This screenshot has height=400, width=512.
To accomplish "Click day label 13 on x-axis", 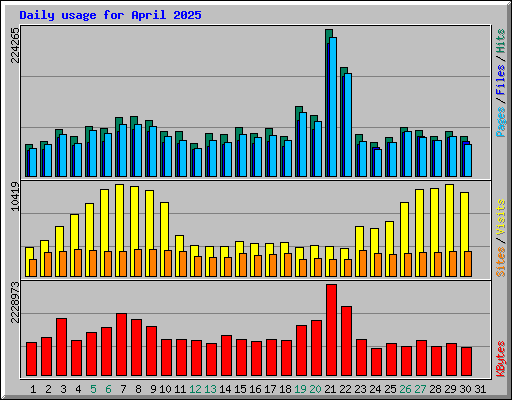I will point(210,389).
